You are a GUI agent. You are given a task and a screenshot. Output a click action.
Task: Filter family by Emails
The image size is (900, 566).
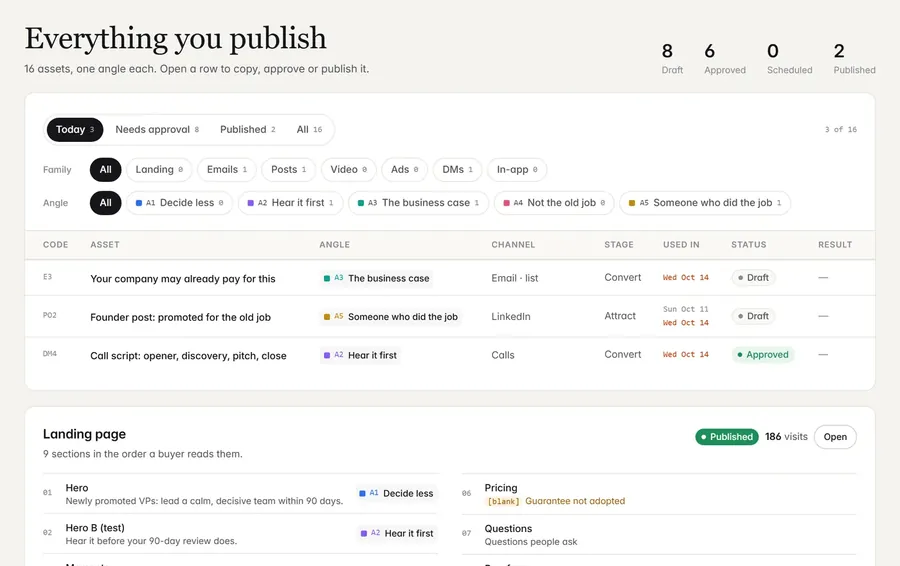[227, 169]
